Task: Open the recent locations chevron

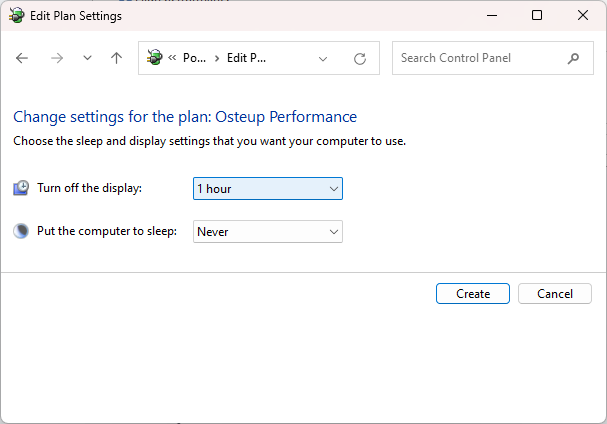Action: click(x=87, y=58)
